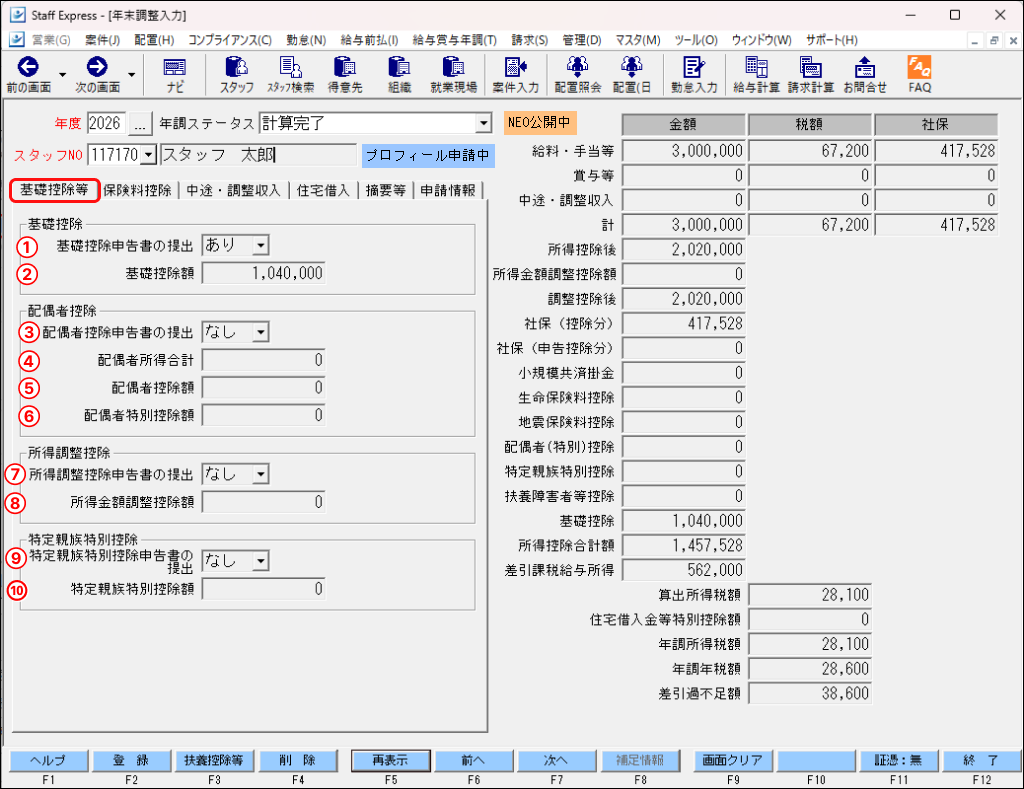This screenshot has width=1024, height=789.
Task: Expand the 前の画面 history dropdown arrow
Action: pyautogui.click(x=63, y=74)
